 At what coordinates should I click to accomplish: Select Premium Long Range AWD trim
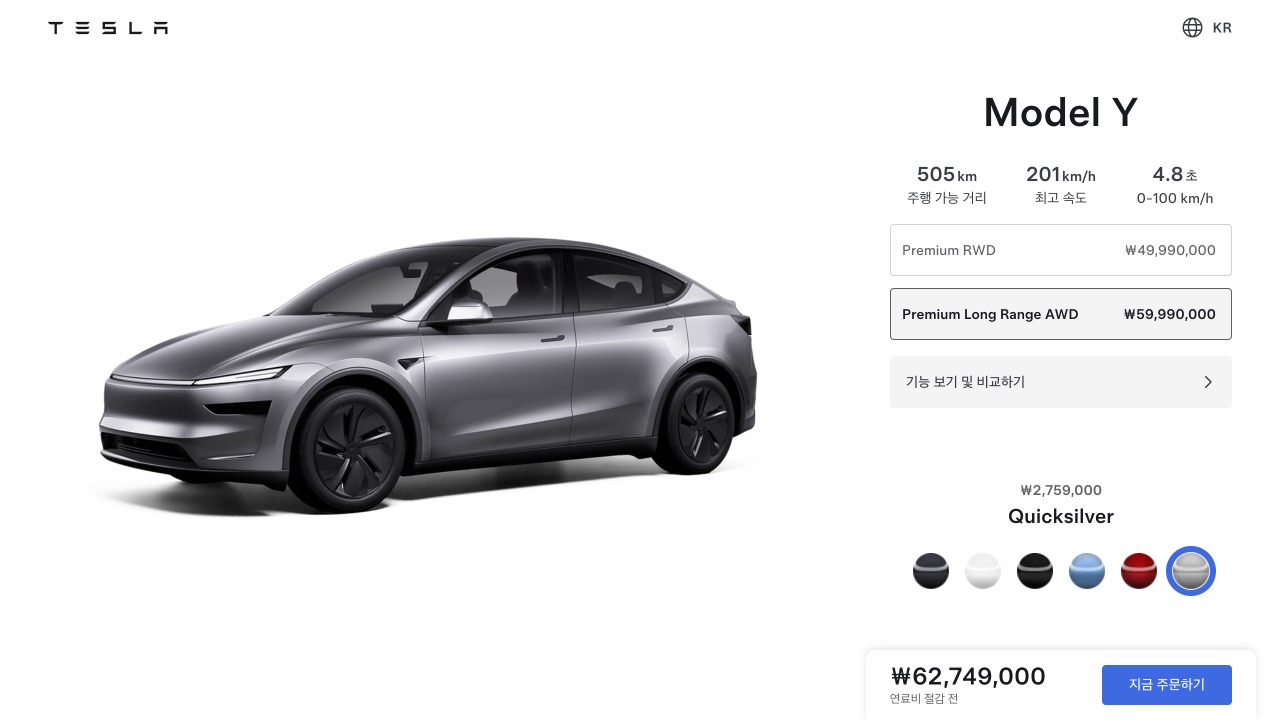(1060, 314)
